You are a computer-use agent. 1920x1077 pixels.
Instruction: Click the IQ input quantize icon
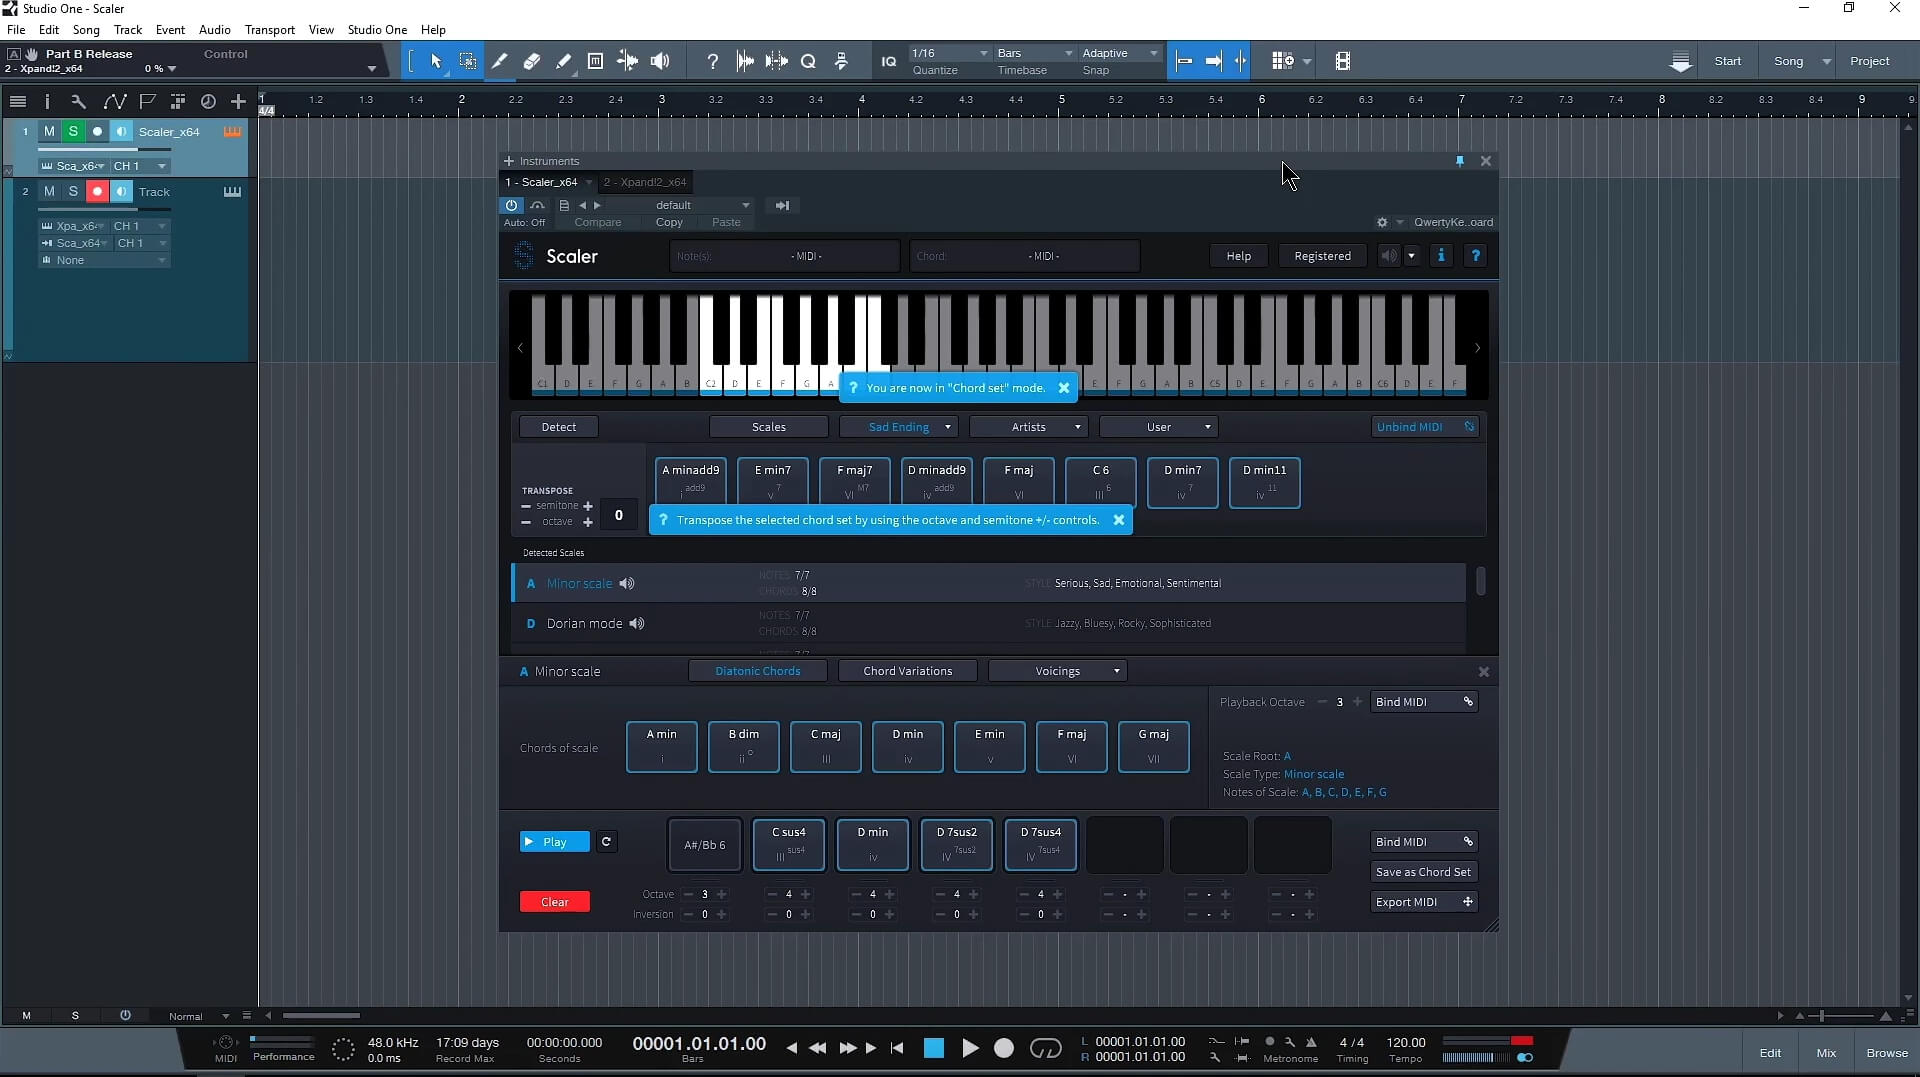[888, 61]
